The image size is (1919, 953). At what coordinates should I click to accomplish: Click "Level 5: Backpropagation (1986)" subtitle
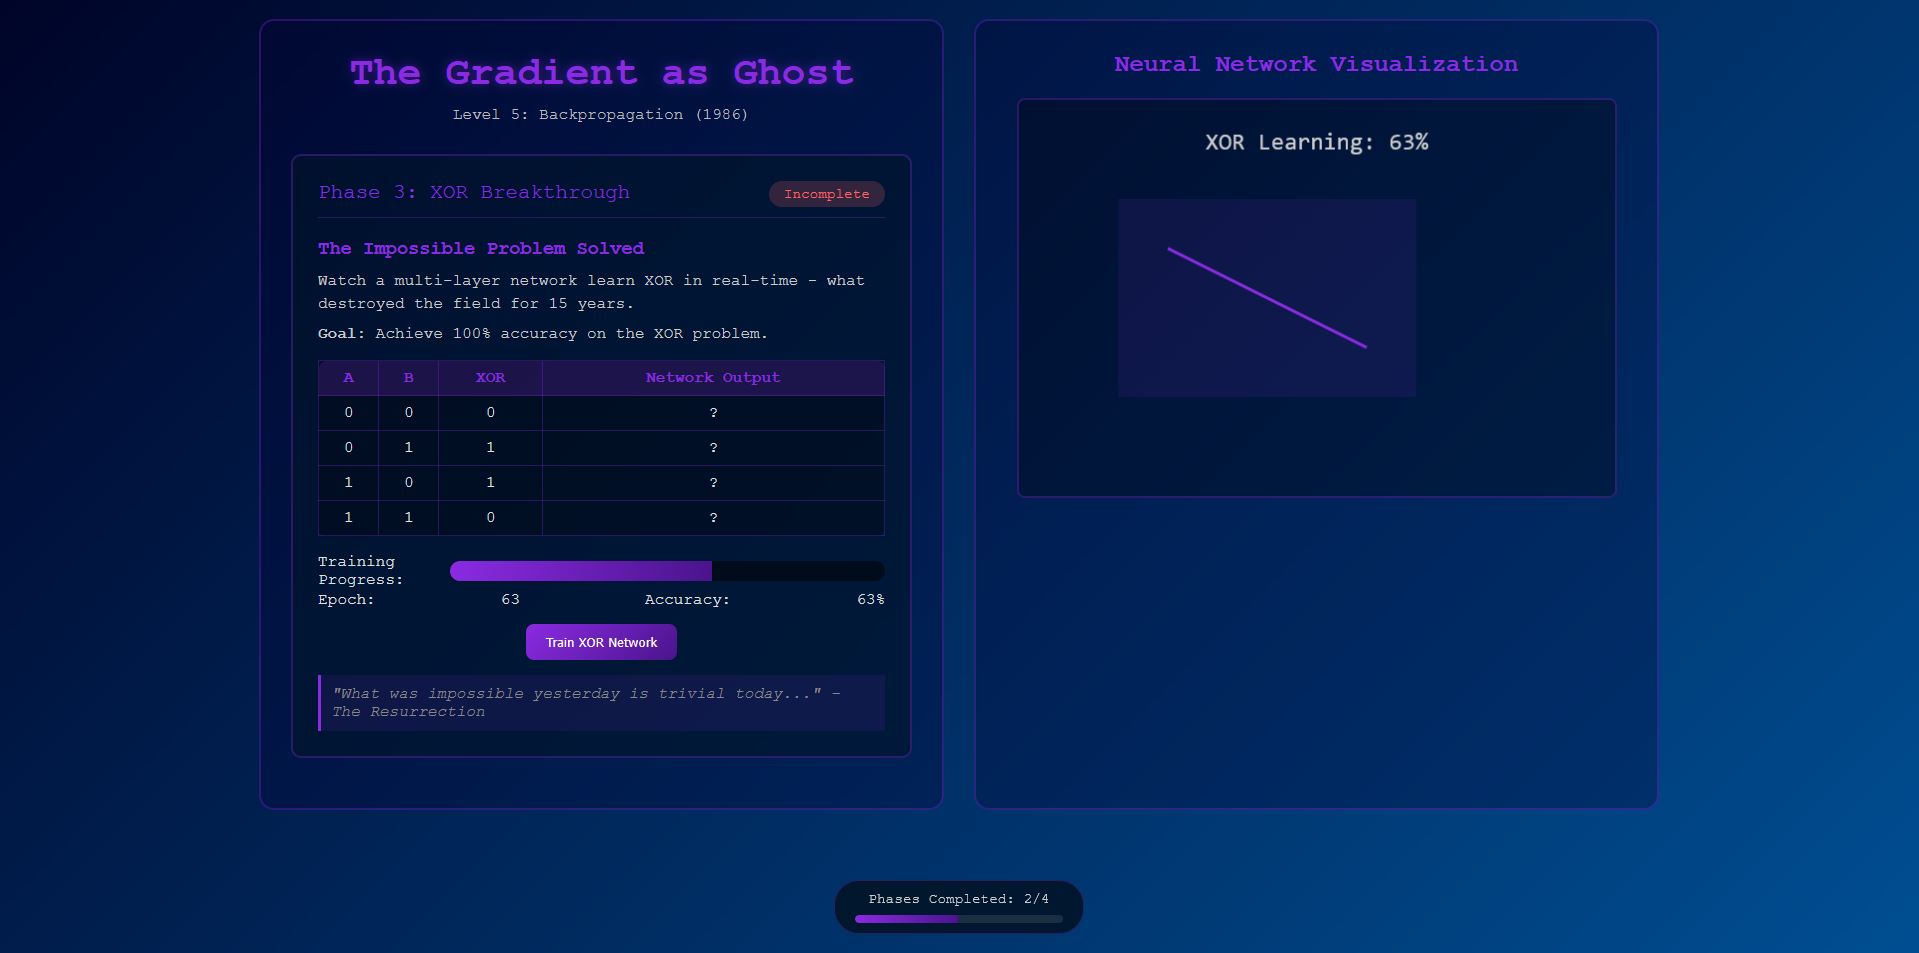tap(601, 115)
